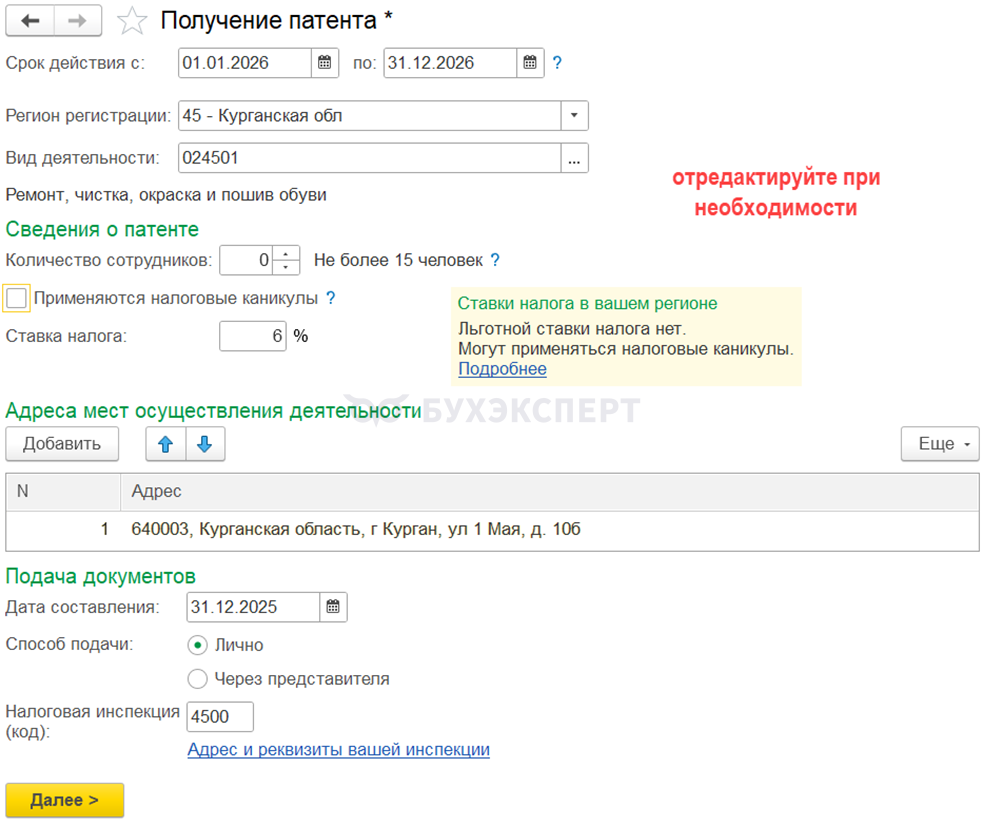
Task: Open activity type selection ellipsis button
Action: point(573,158)
